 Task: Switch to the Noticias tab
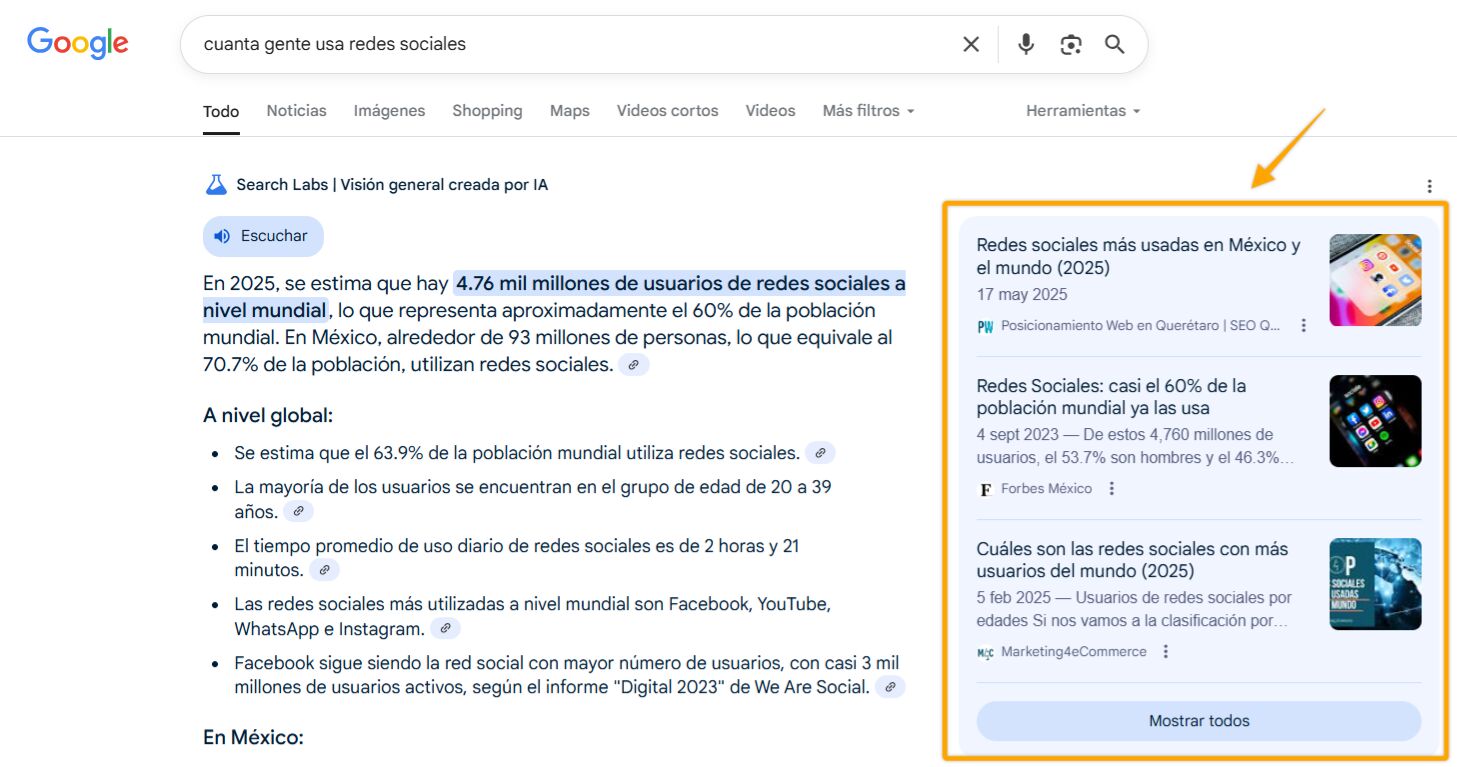click(x=296, y=110)
